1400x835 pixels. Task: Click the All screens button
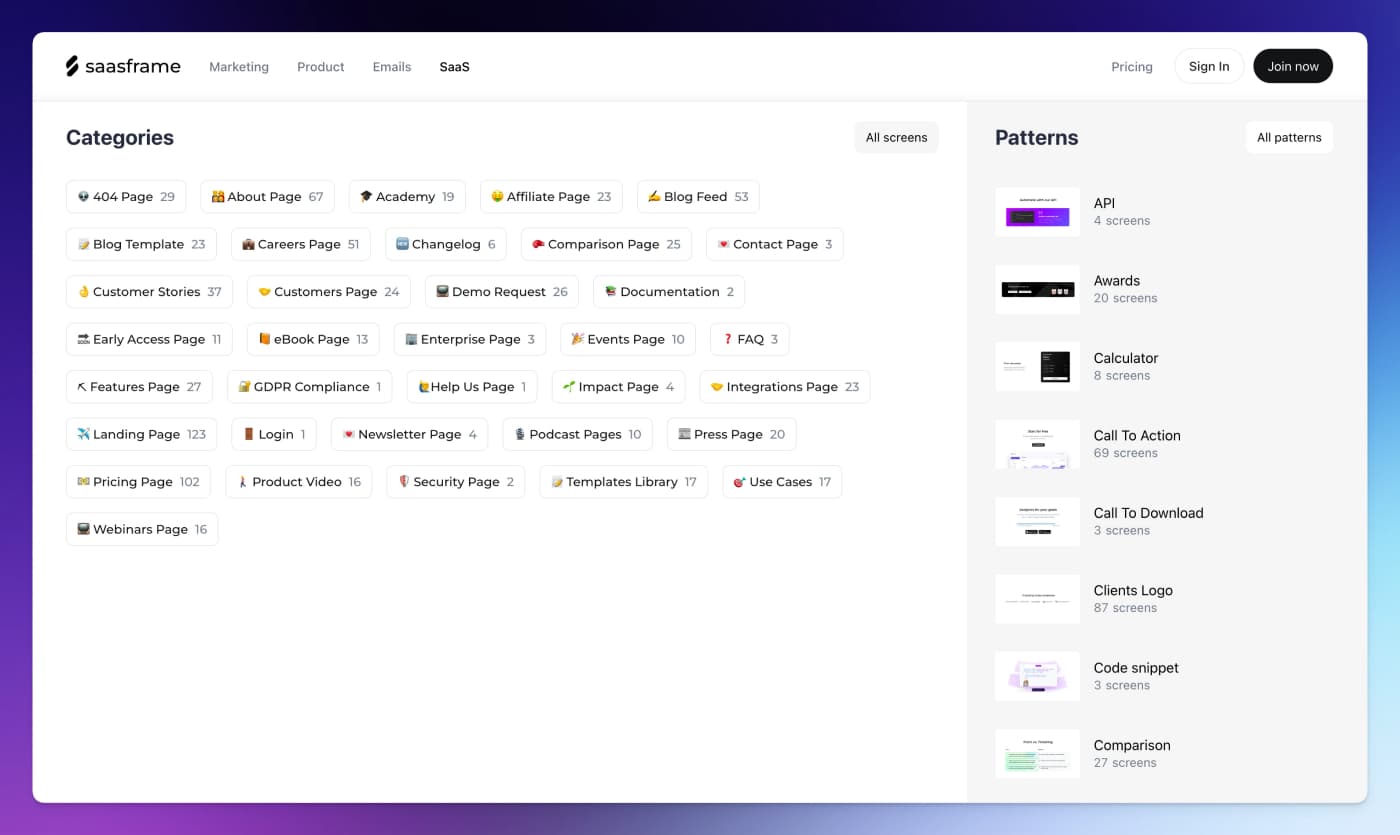coord(896,138)
